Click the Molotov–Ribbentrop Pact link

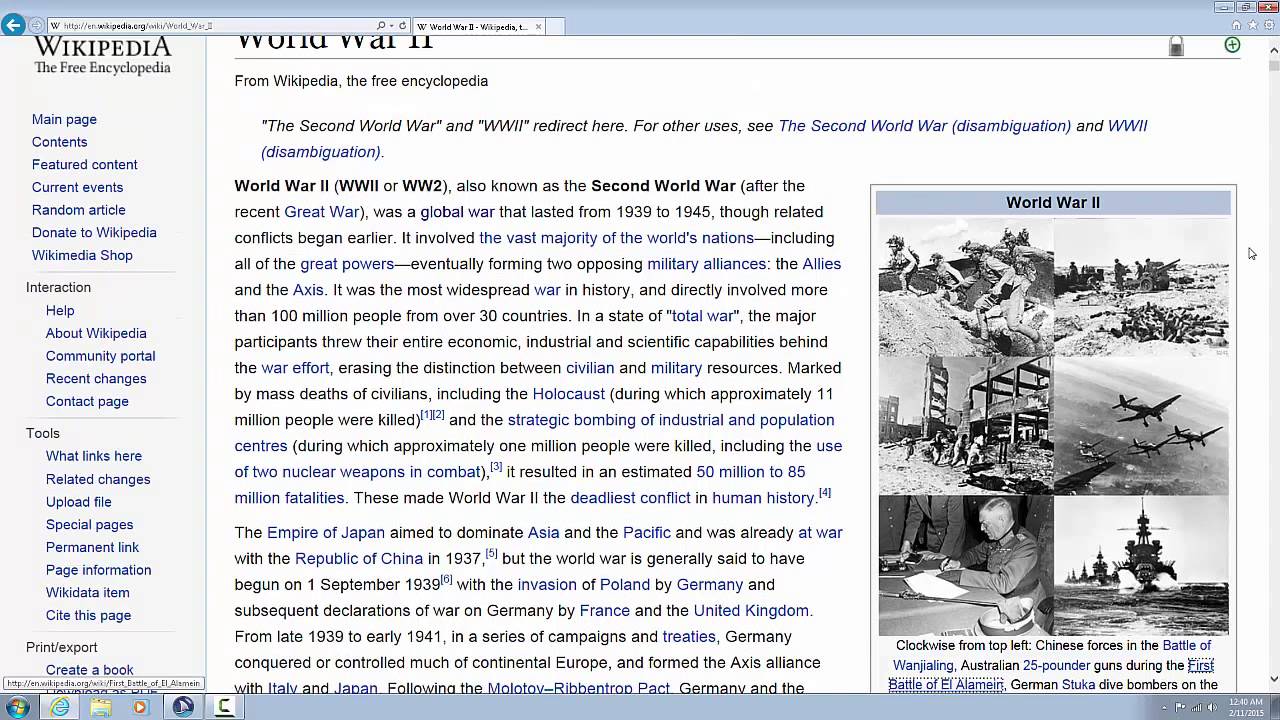[578, 689]
